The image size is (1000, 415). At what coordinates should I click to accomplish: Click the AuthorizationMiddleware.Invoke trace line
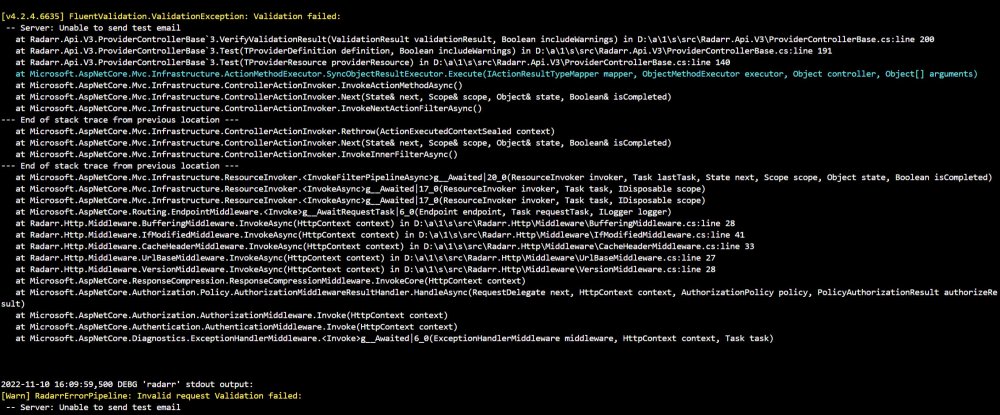tap(232, 316)
